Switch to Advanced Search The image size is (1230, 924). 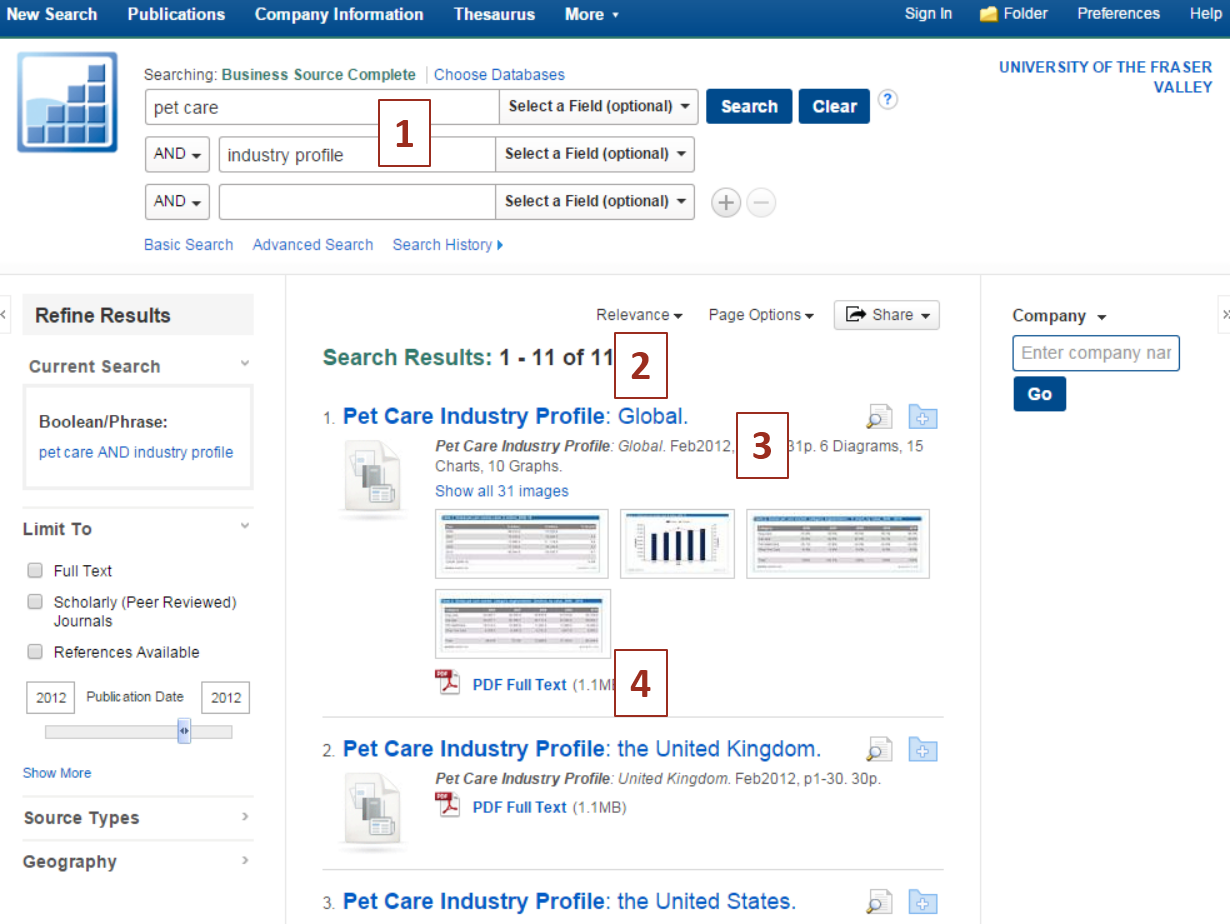coord(313,245)
